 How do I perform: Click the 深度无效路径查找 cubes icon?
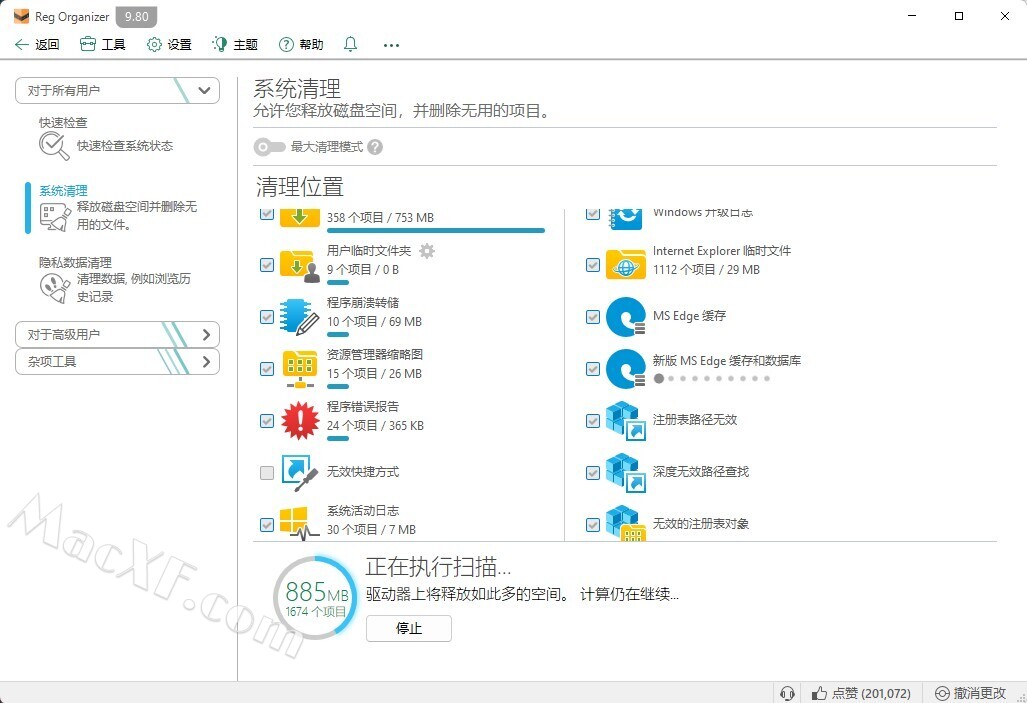pos(626,472)
